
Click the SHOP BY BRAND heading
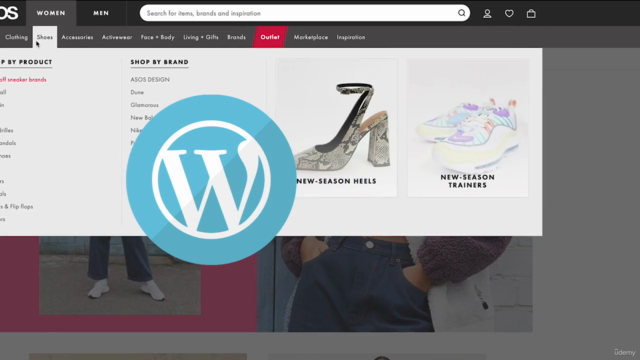pyautogui.click(x=160, y=62)
